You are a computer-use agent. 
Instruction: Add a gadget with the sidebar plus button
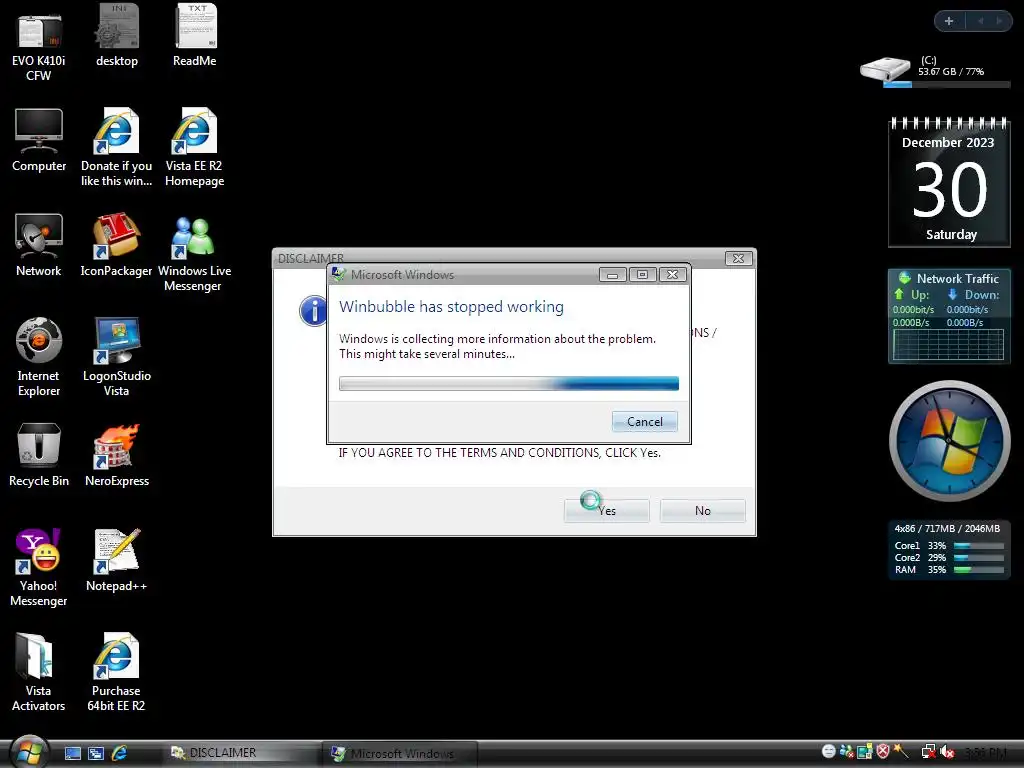click(949, 21)
